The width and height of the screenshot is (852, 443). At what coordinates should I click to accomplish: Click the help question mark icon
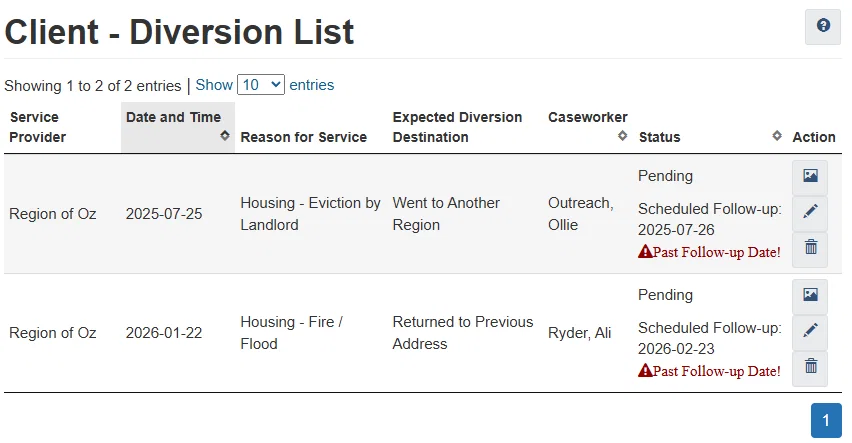point(823,26)
